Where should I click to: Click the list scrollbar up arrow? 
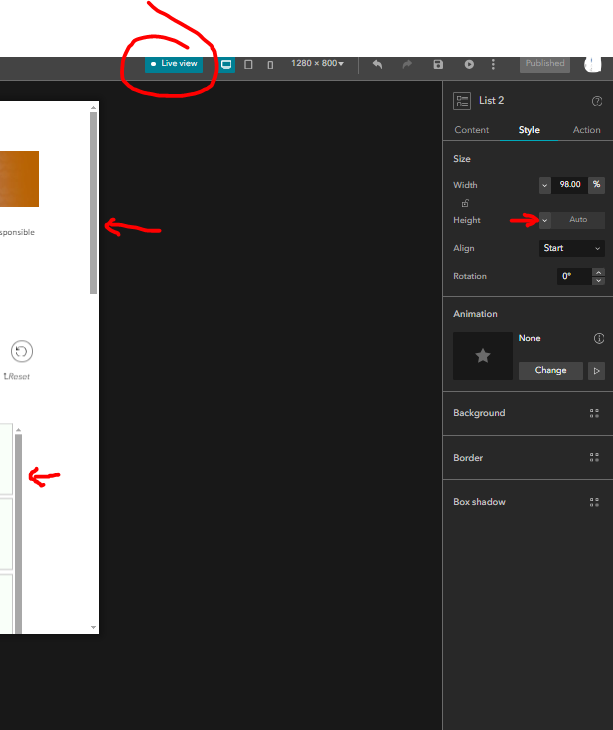pos(19,430)
